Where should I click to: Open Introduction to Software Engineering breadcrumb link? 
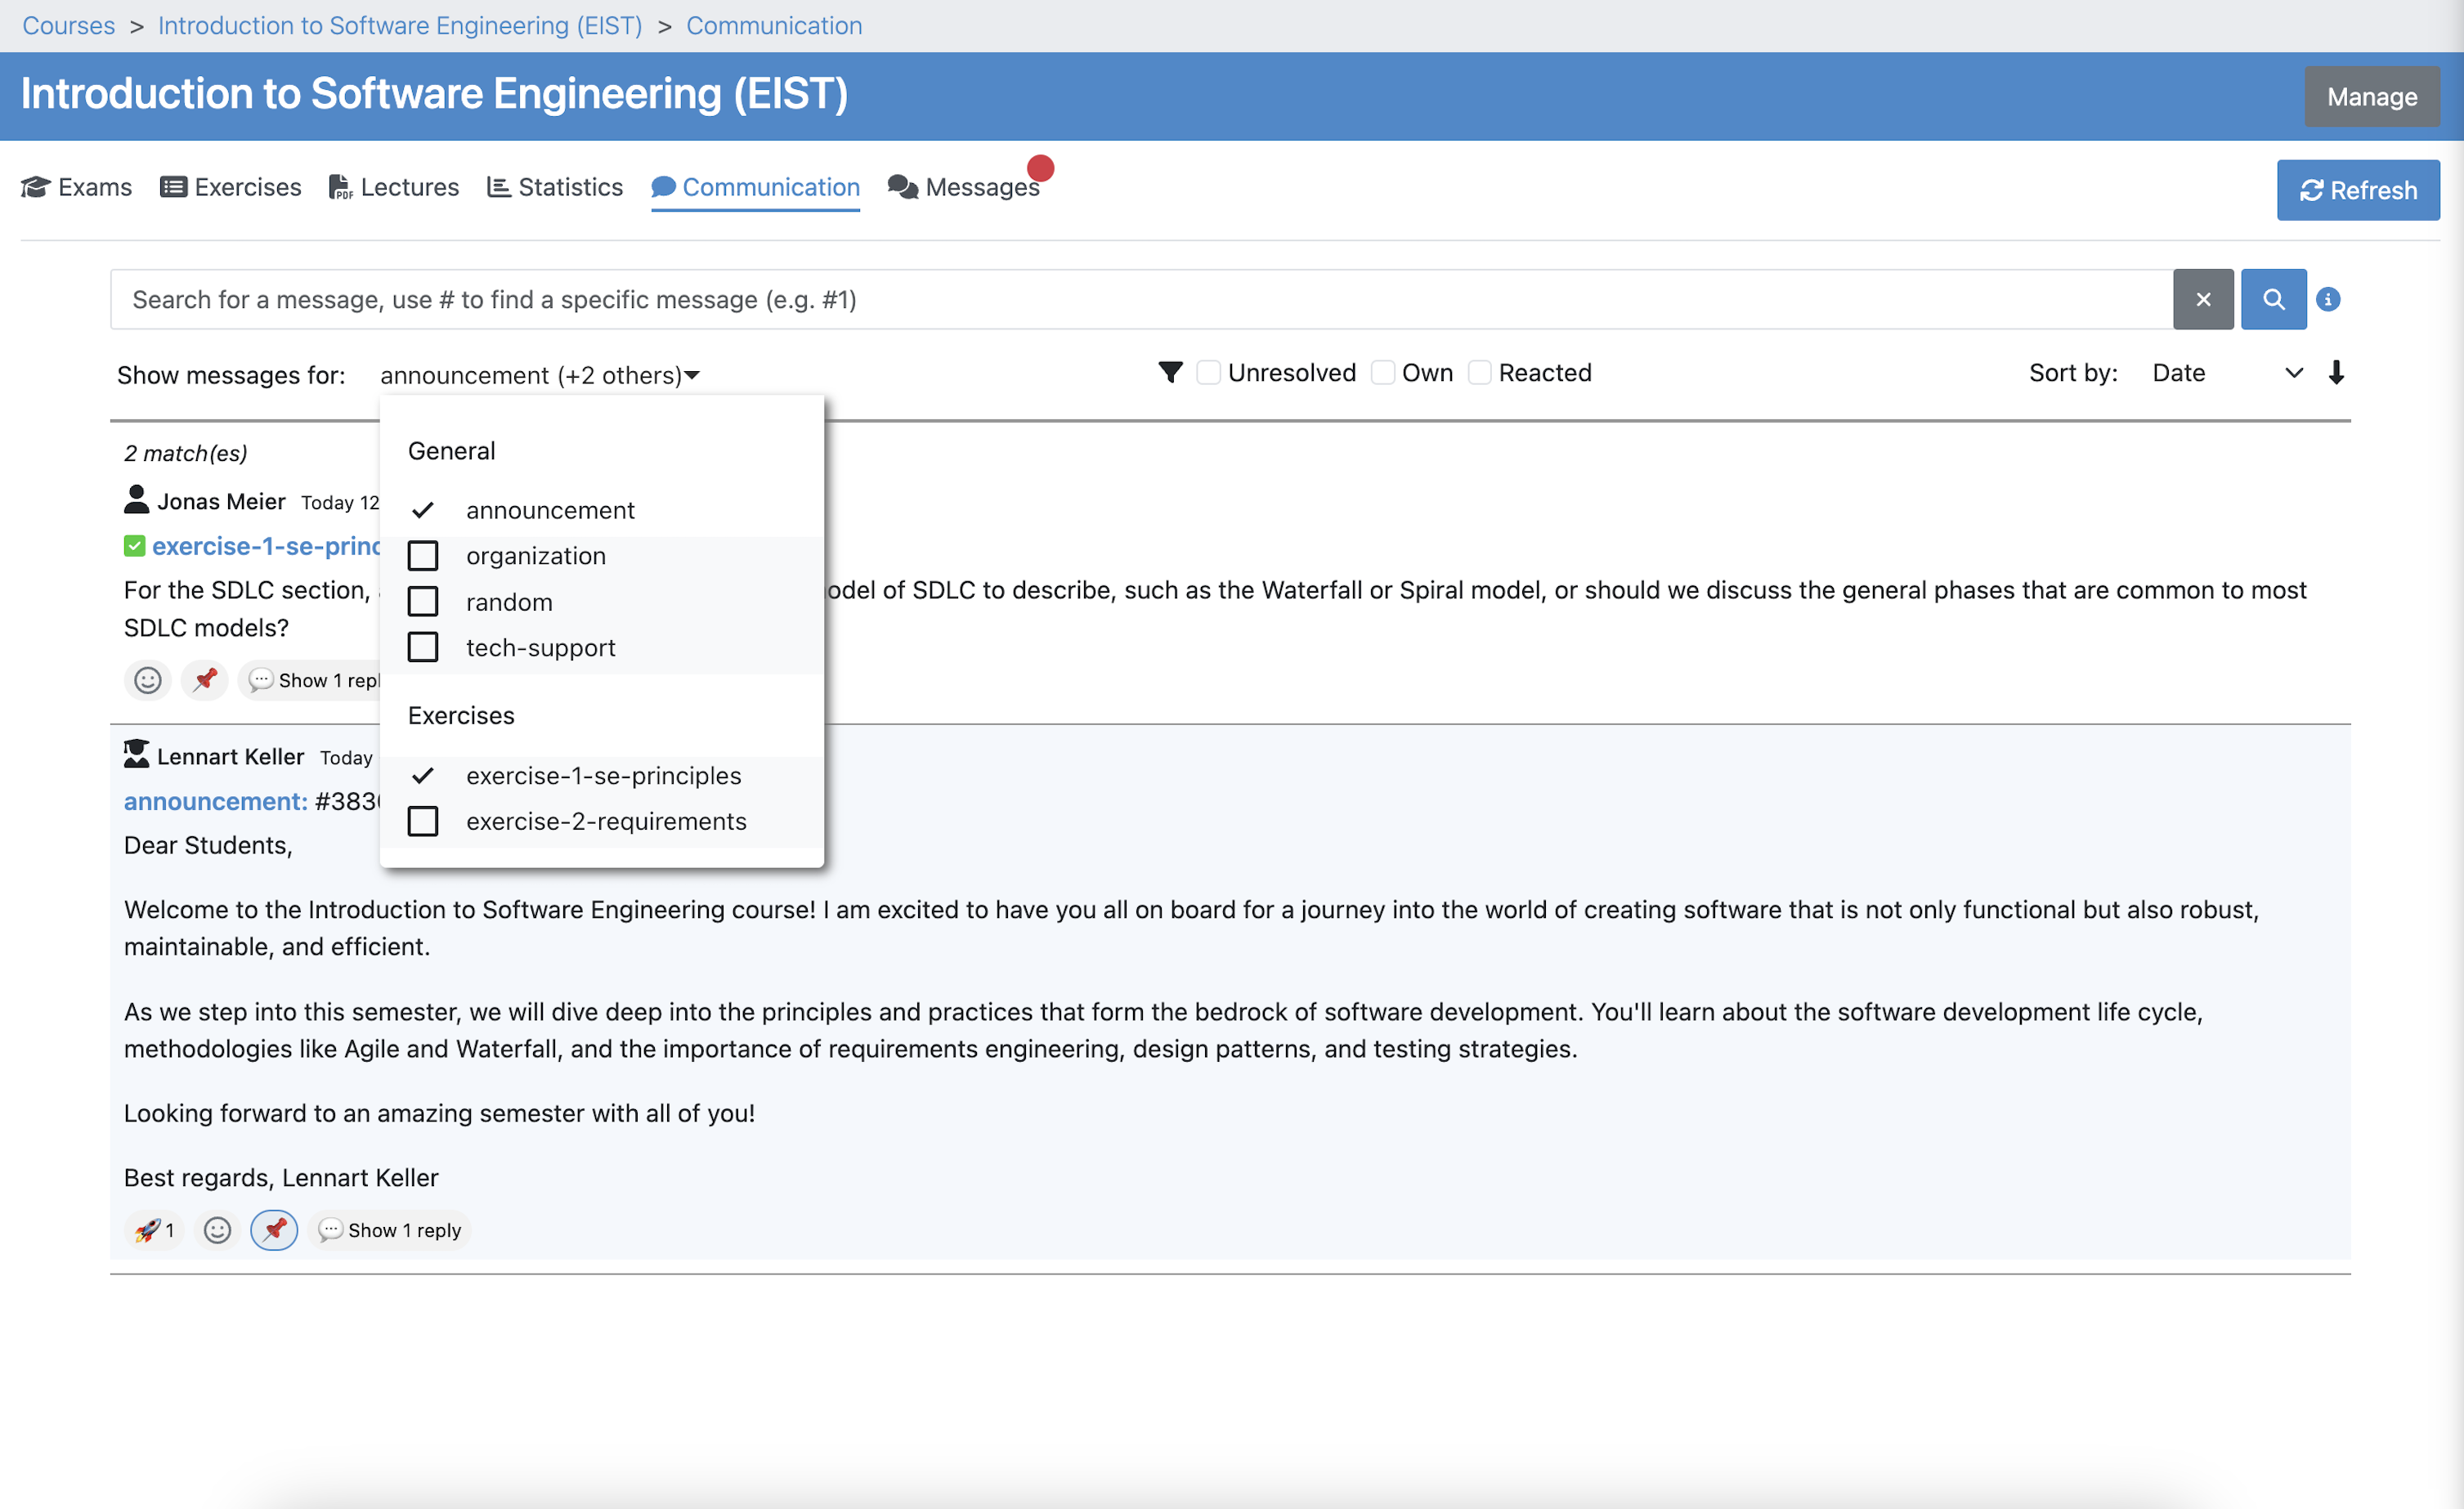point(400,25)
